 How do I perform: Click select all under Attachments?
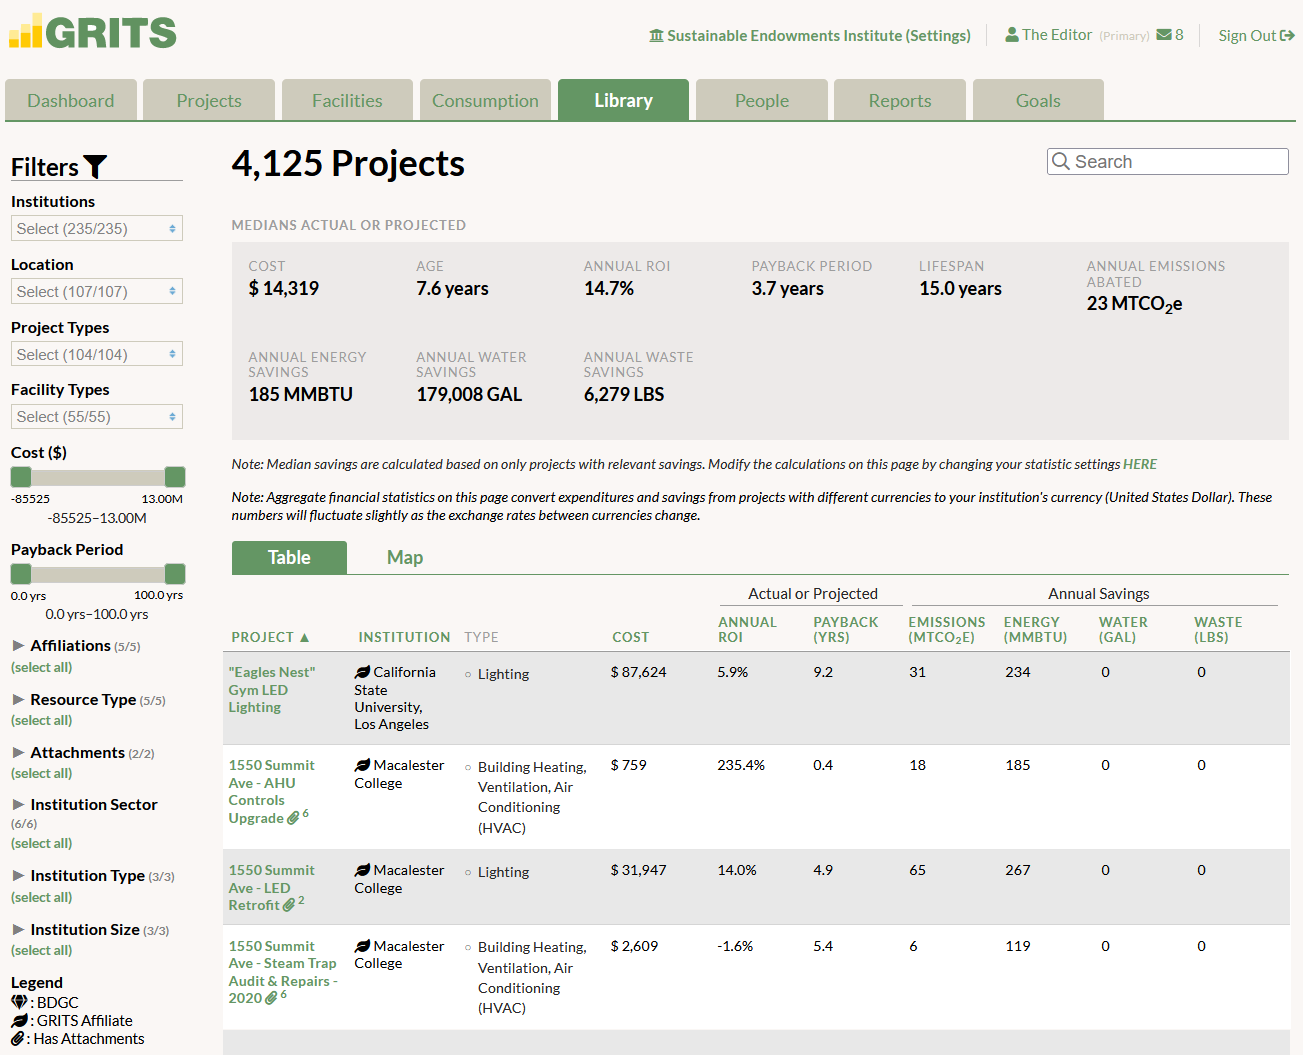(x=42, y=773)
